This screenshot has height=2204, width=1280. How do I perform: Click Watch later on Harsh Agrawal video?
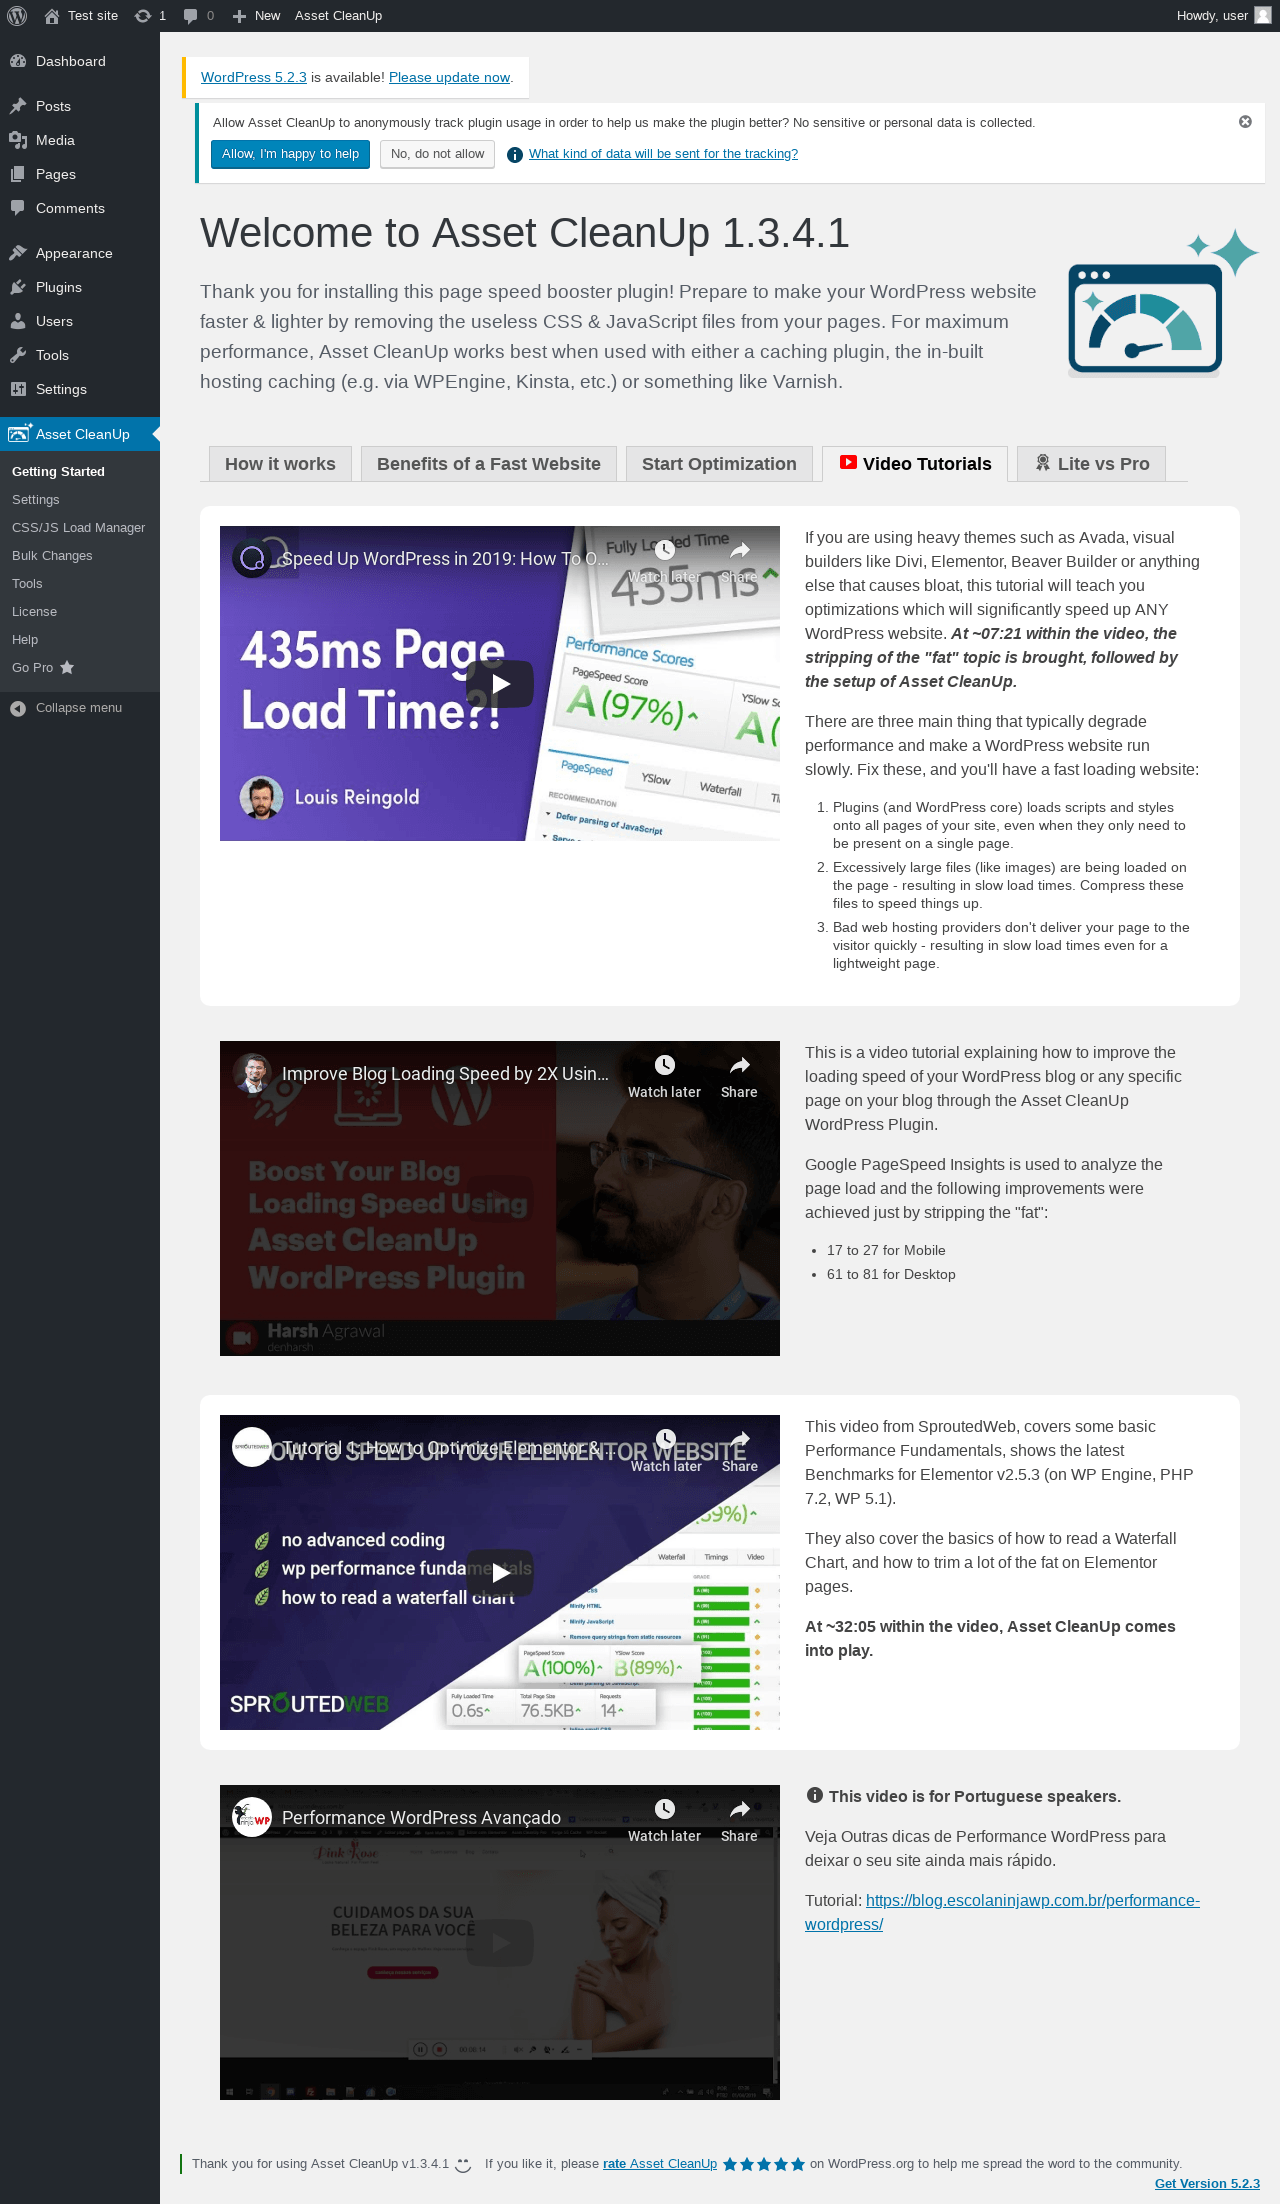point(664,1077)
